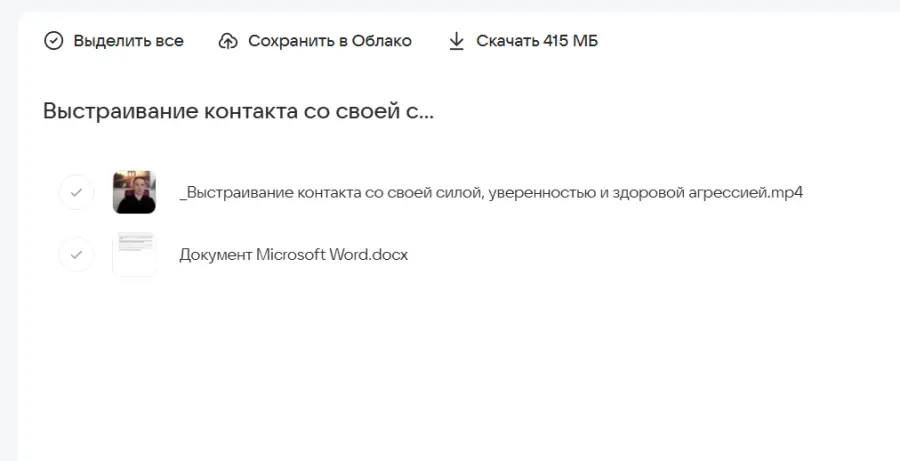Screen dimensions: 900x461
Task: Tick the checkbox beside the Word document
Action: [x=77, y=255]
